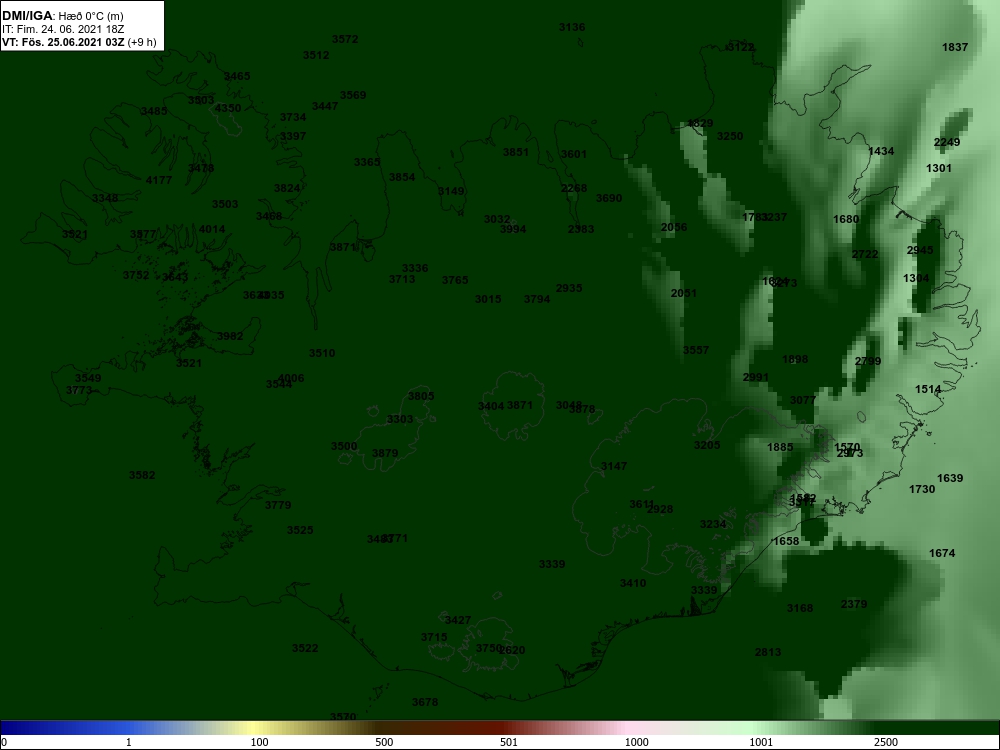The width and height of the screenshot is (1000, 750).
Task: Click the map value 3982
Action: (x=230, y=337)
